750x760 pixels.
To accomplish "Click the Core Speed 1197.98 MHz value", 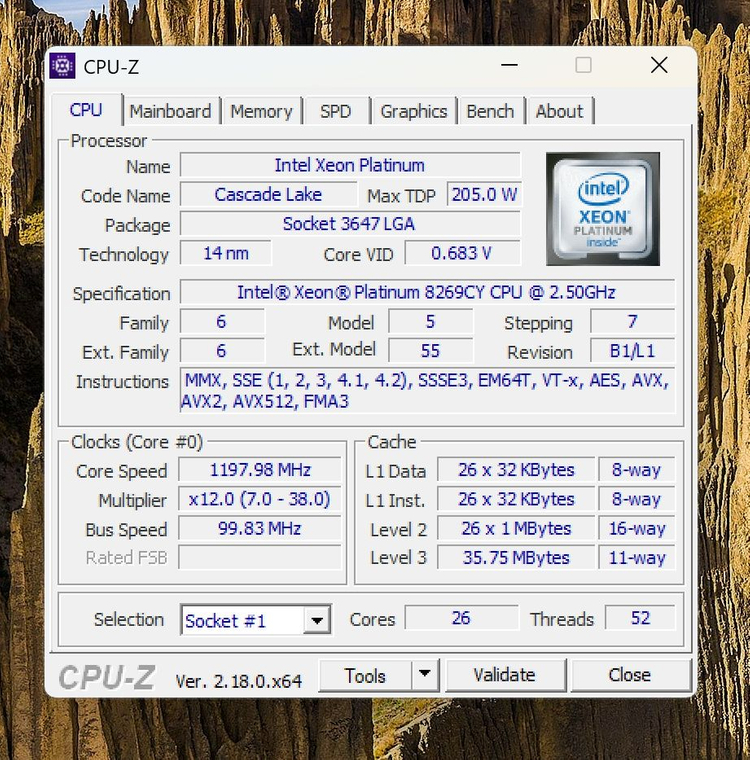I will [260, 470].
